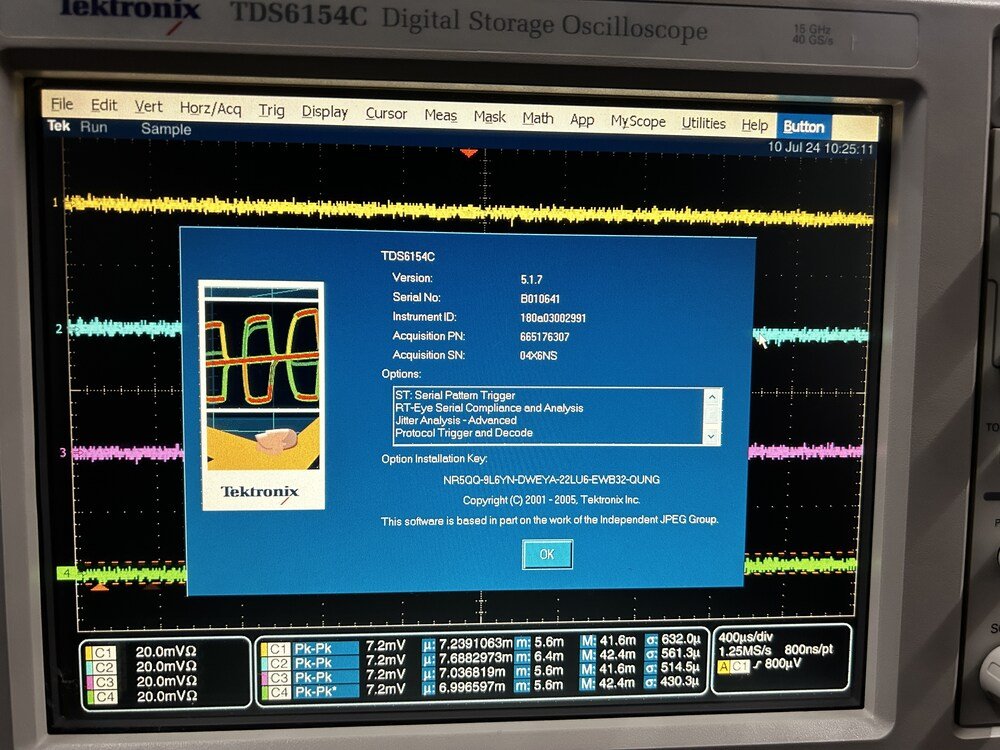Select the C1 channel scale readout

coord(166,652)
